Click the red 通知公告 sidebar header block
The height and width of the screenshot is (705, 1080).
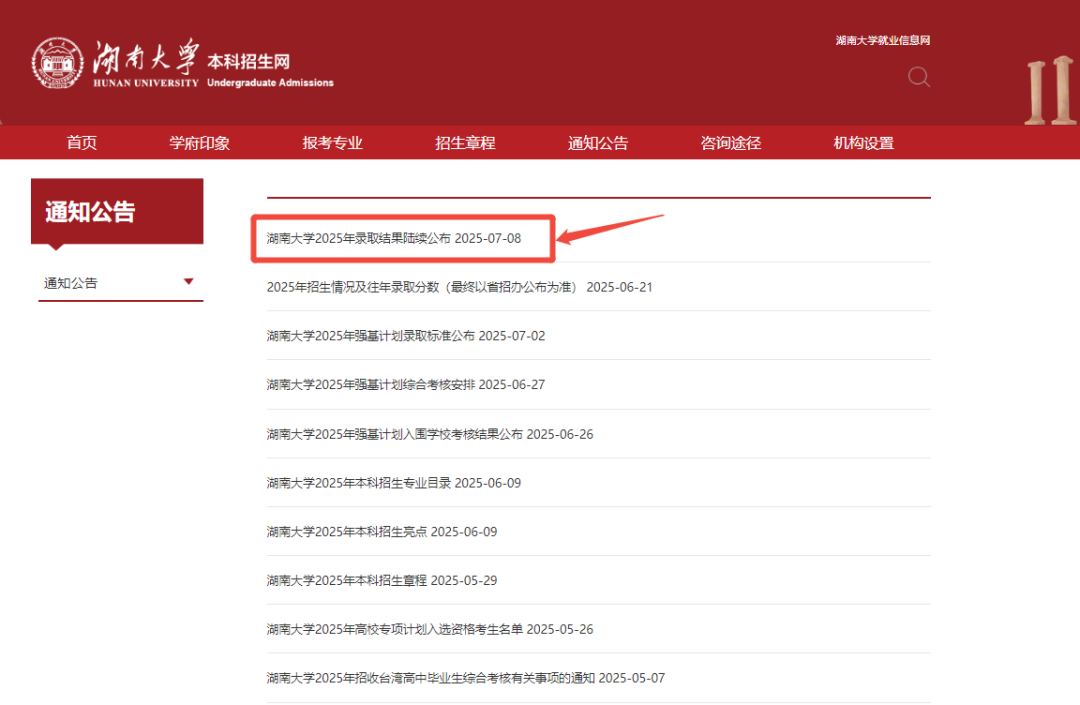tap(117, 211)
